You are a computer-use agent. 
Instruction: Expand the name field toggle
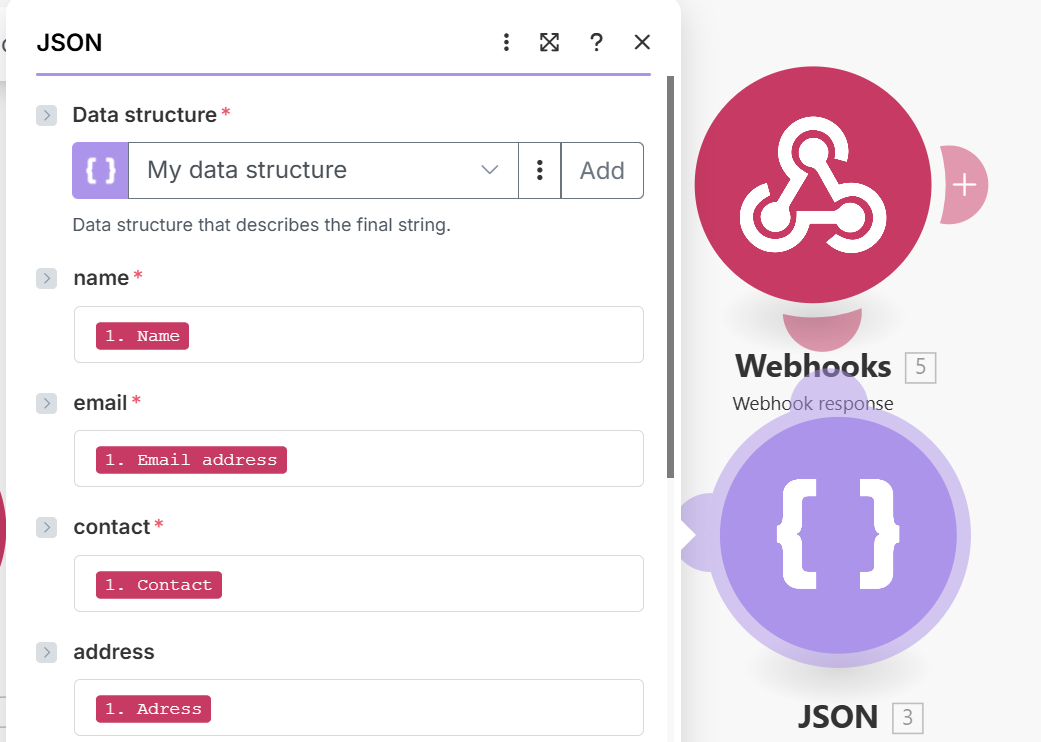coord(46,278)
